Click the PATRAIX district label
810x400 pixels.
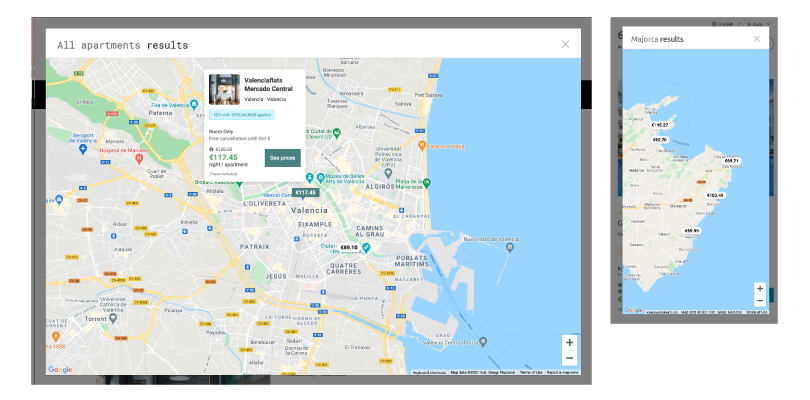pyautogui.click(x=254, y=247)
